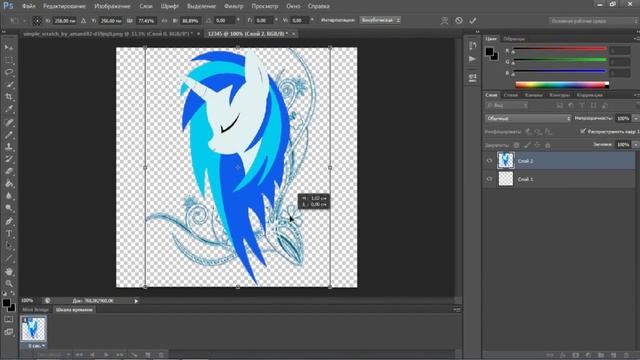Select the History Brush tool
Screen dimensions: 640x360
pyautogui.click(x=9, y=159)
